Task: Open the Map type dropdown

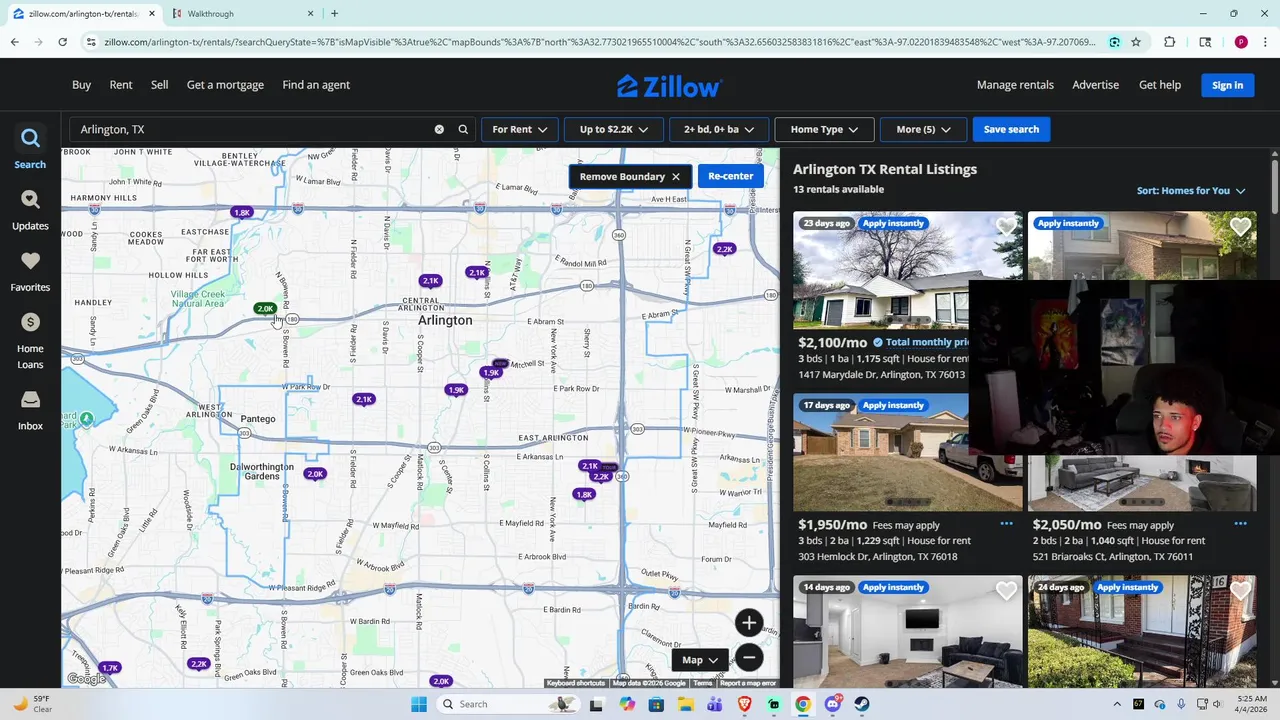Action: [x=701, y=660]
